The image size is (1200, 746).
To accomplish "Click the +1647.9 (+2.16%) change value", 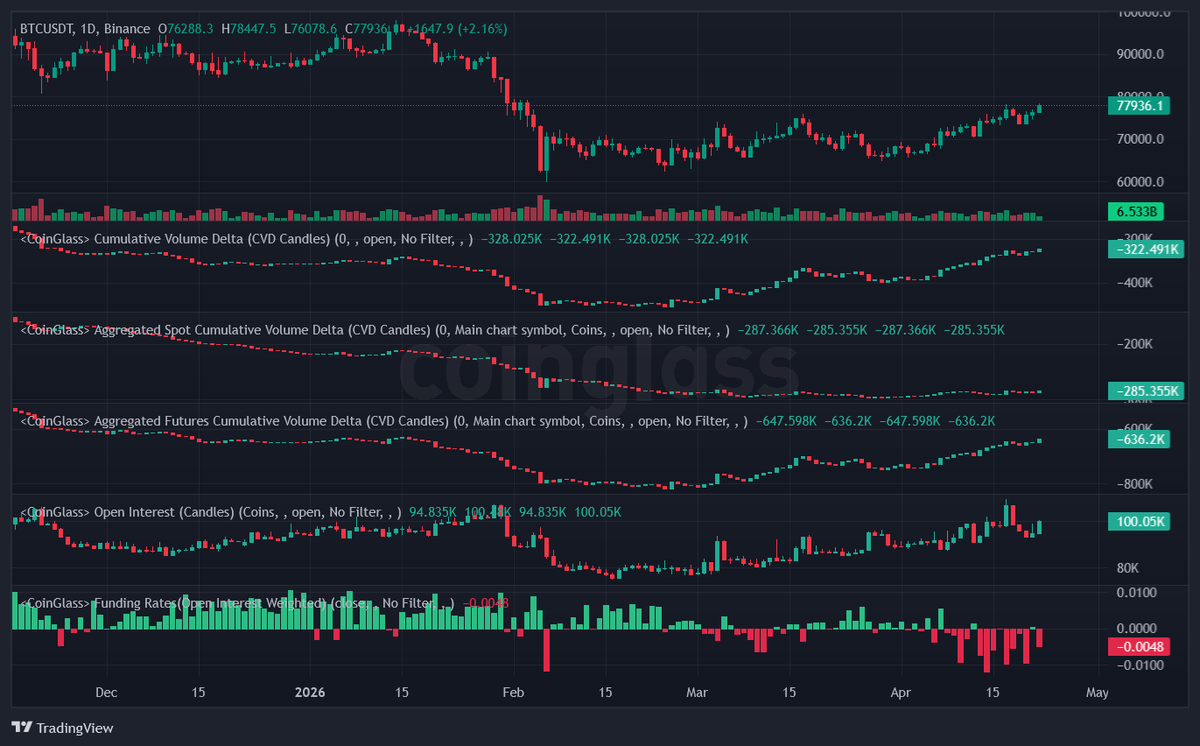I will pyautogui.click(x=457, y=29).
